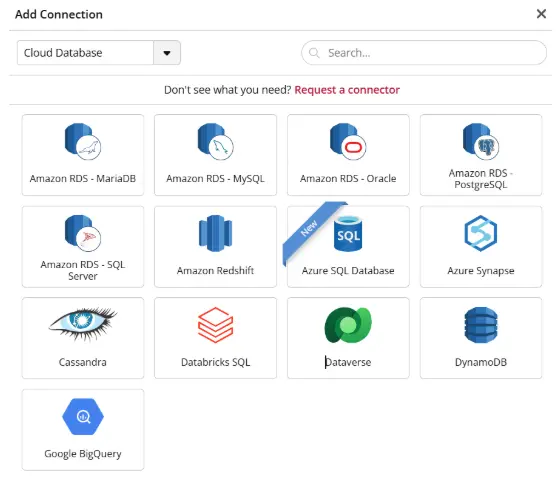Select the Cassandra eye icon
This screenshot has width=556, height=482.
pyautogui.click(x=83, y=325)
